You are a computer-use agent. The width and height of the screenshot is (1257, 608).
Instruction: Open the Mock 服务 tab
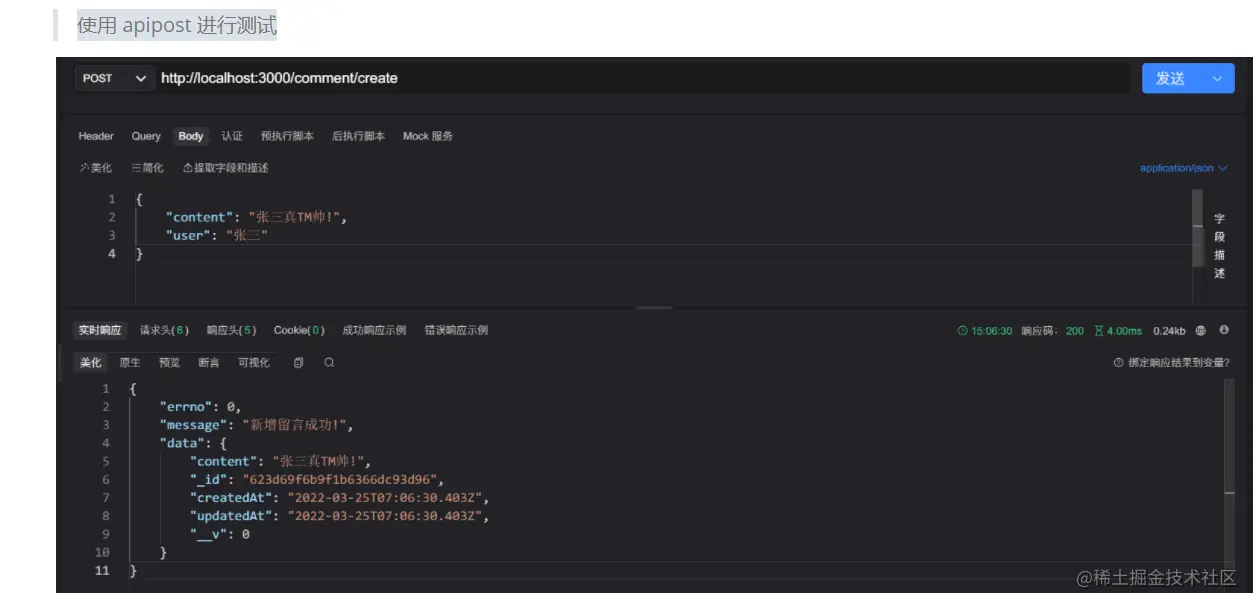pyautogui.click(x=428, y=136)
